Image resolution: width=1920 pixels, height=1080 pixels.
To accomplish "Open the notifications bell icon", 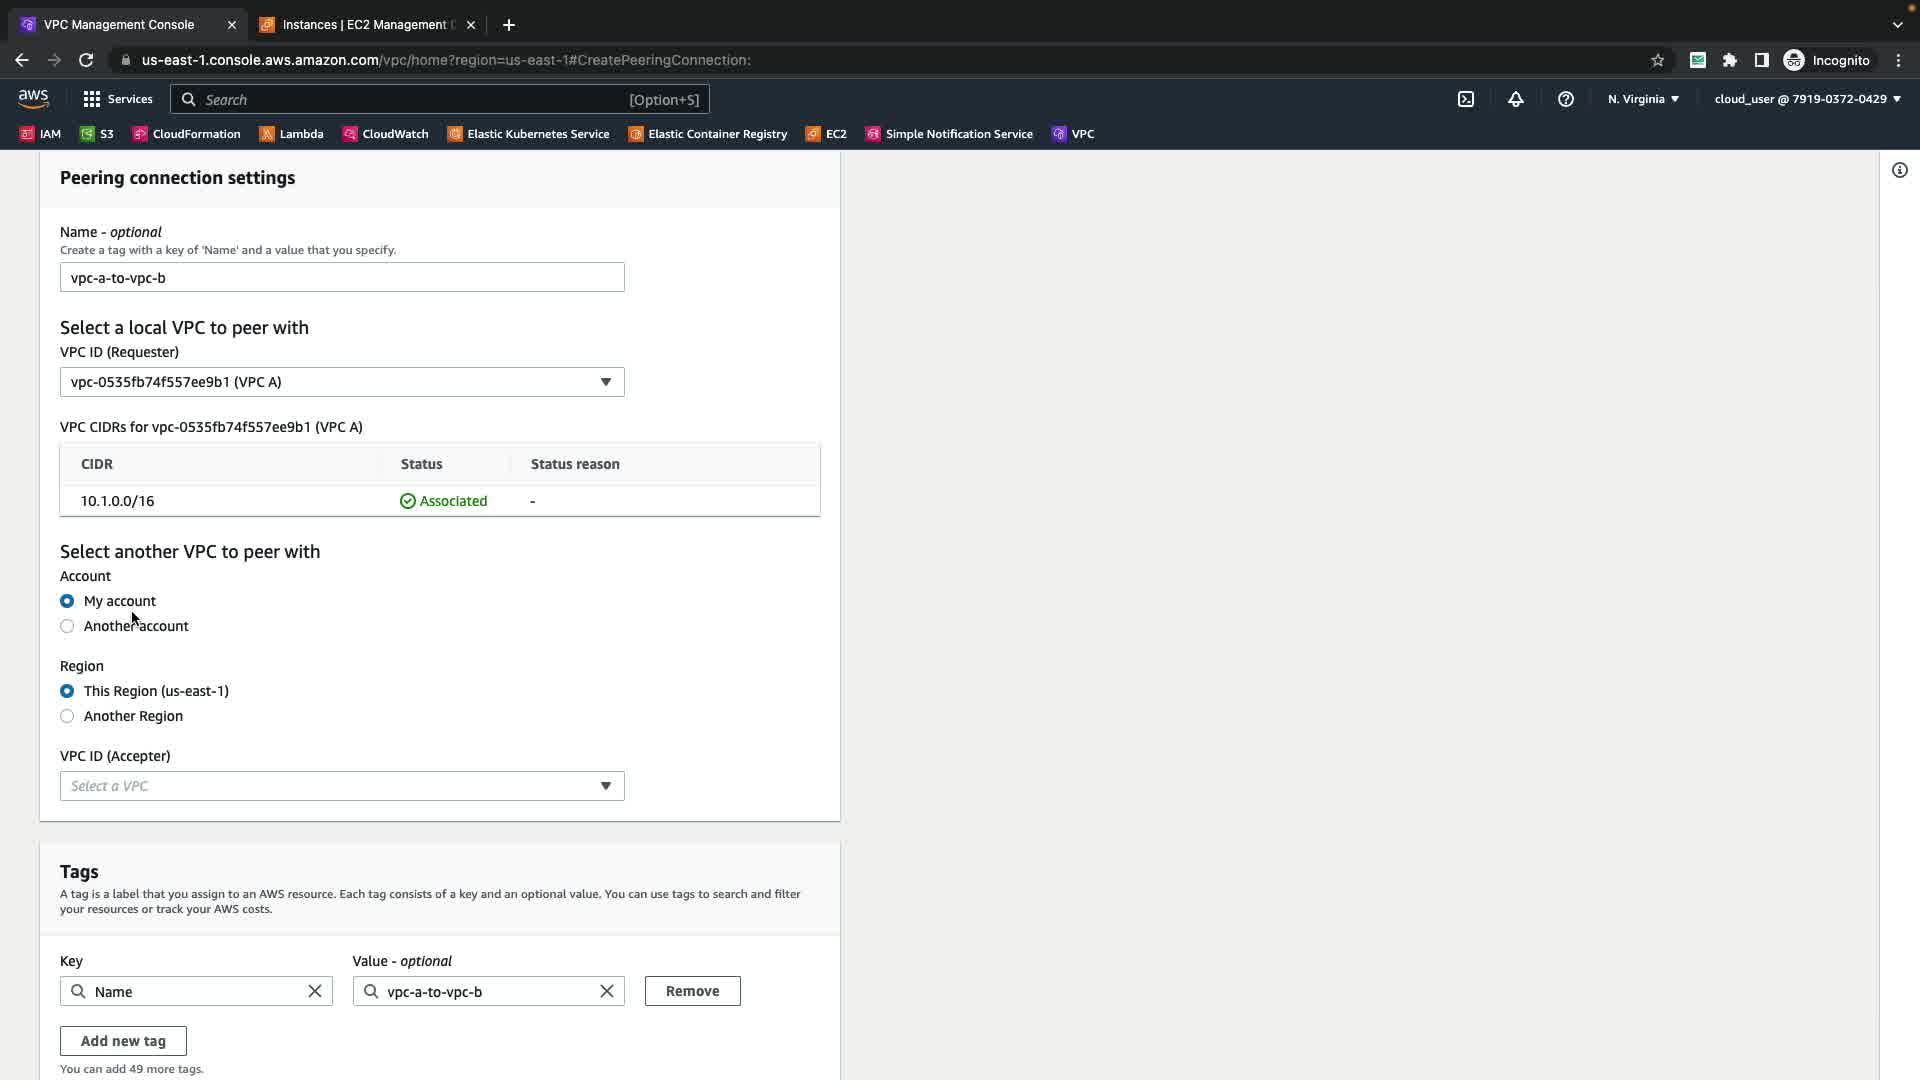I will [x=1515, y=99].
